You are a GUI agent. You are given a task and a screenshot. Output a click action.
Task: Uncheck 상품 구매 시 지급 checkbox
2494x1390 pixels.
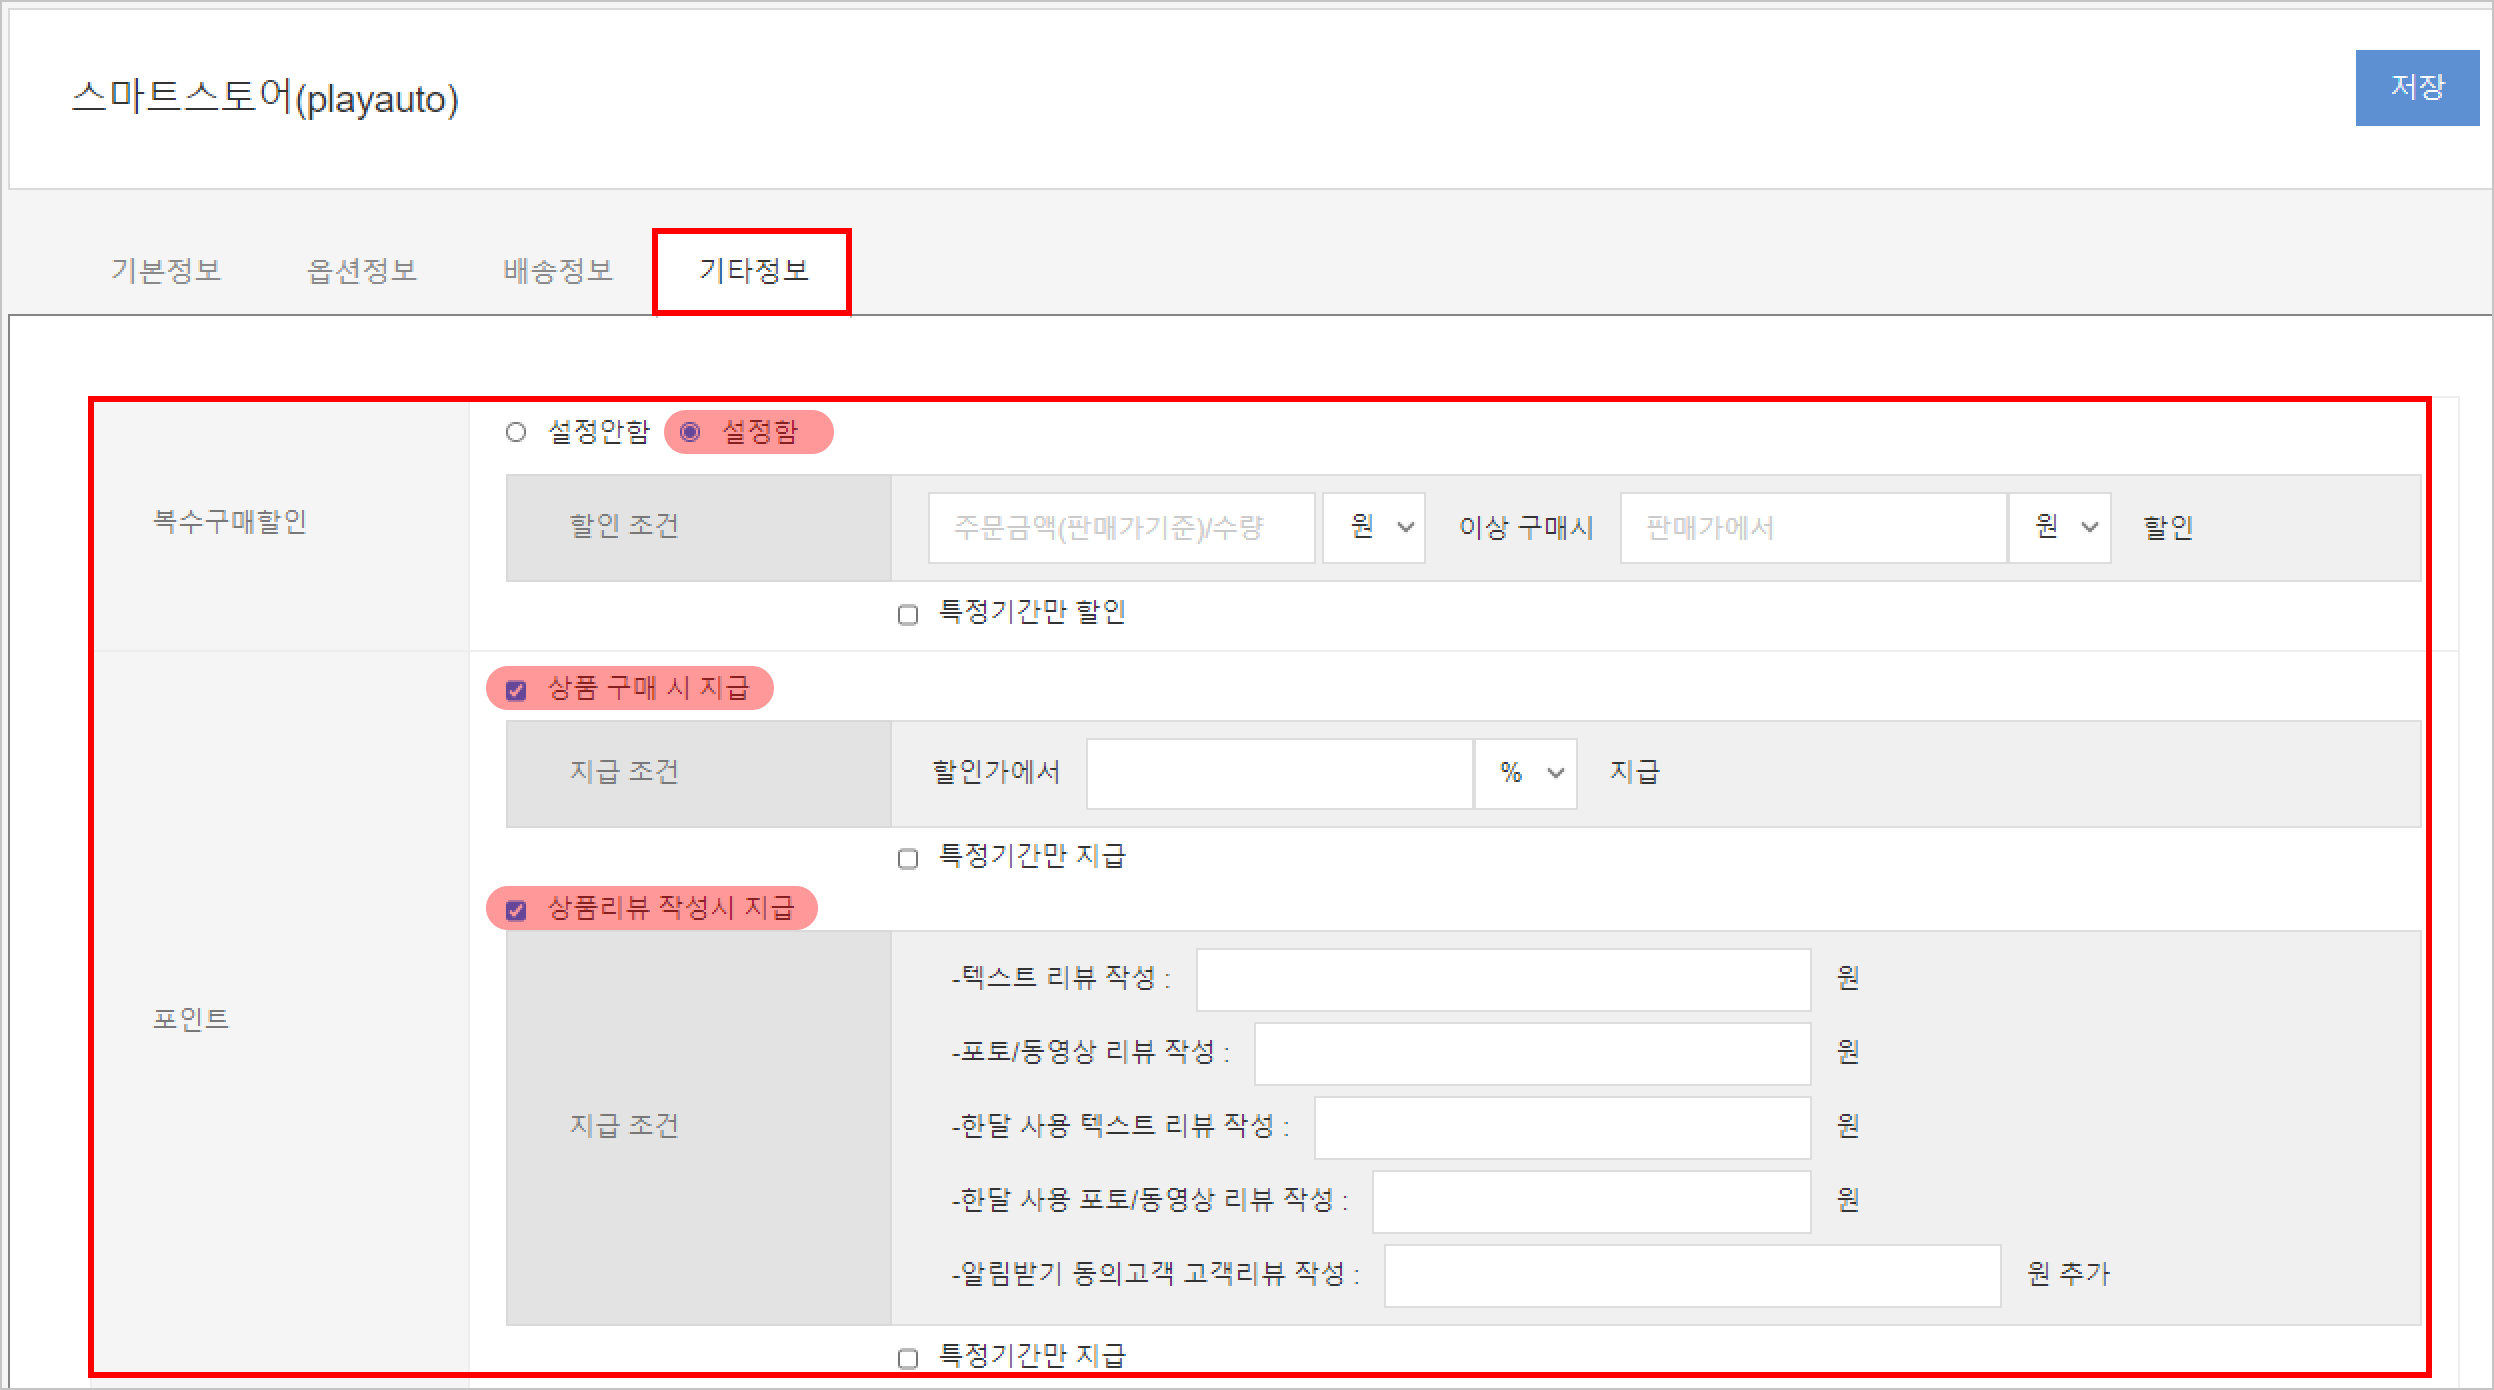[516, 690]
